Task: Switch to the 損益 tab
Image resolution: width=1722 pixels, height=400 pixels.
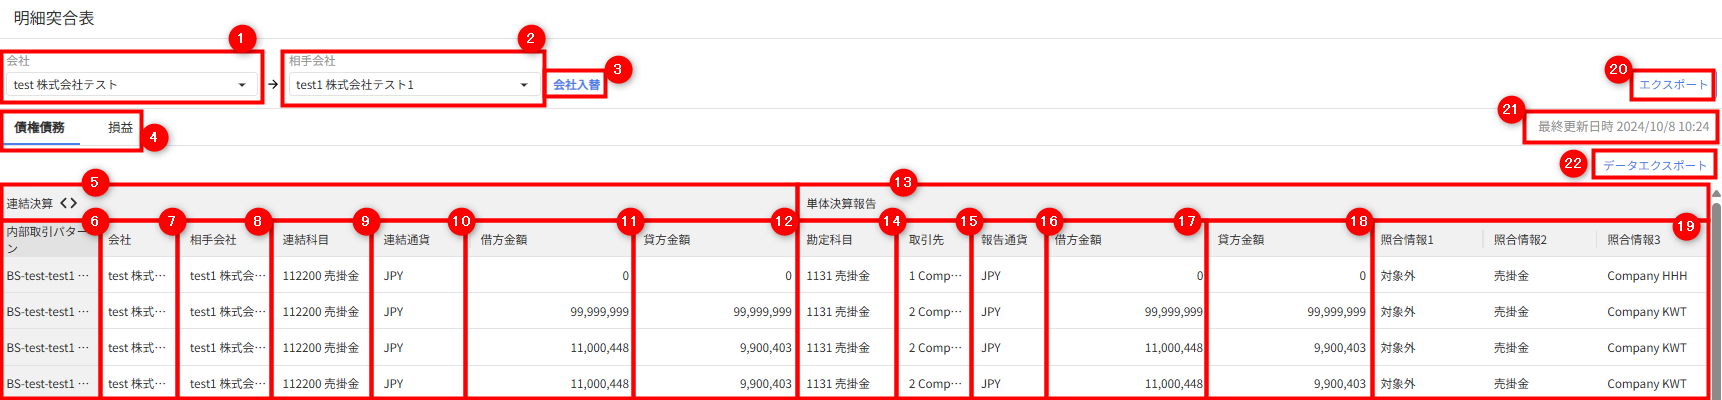Action: [x=121, y=128]
